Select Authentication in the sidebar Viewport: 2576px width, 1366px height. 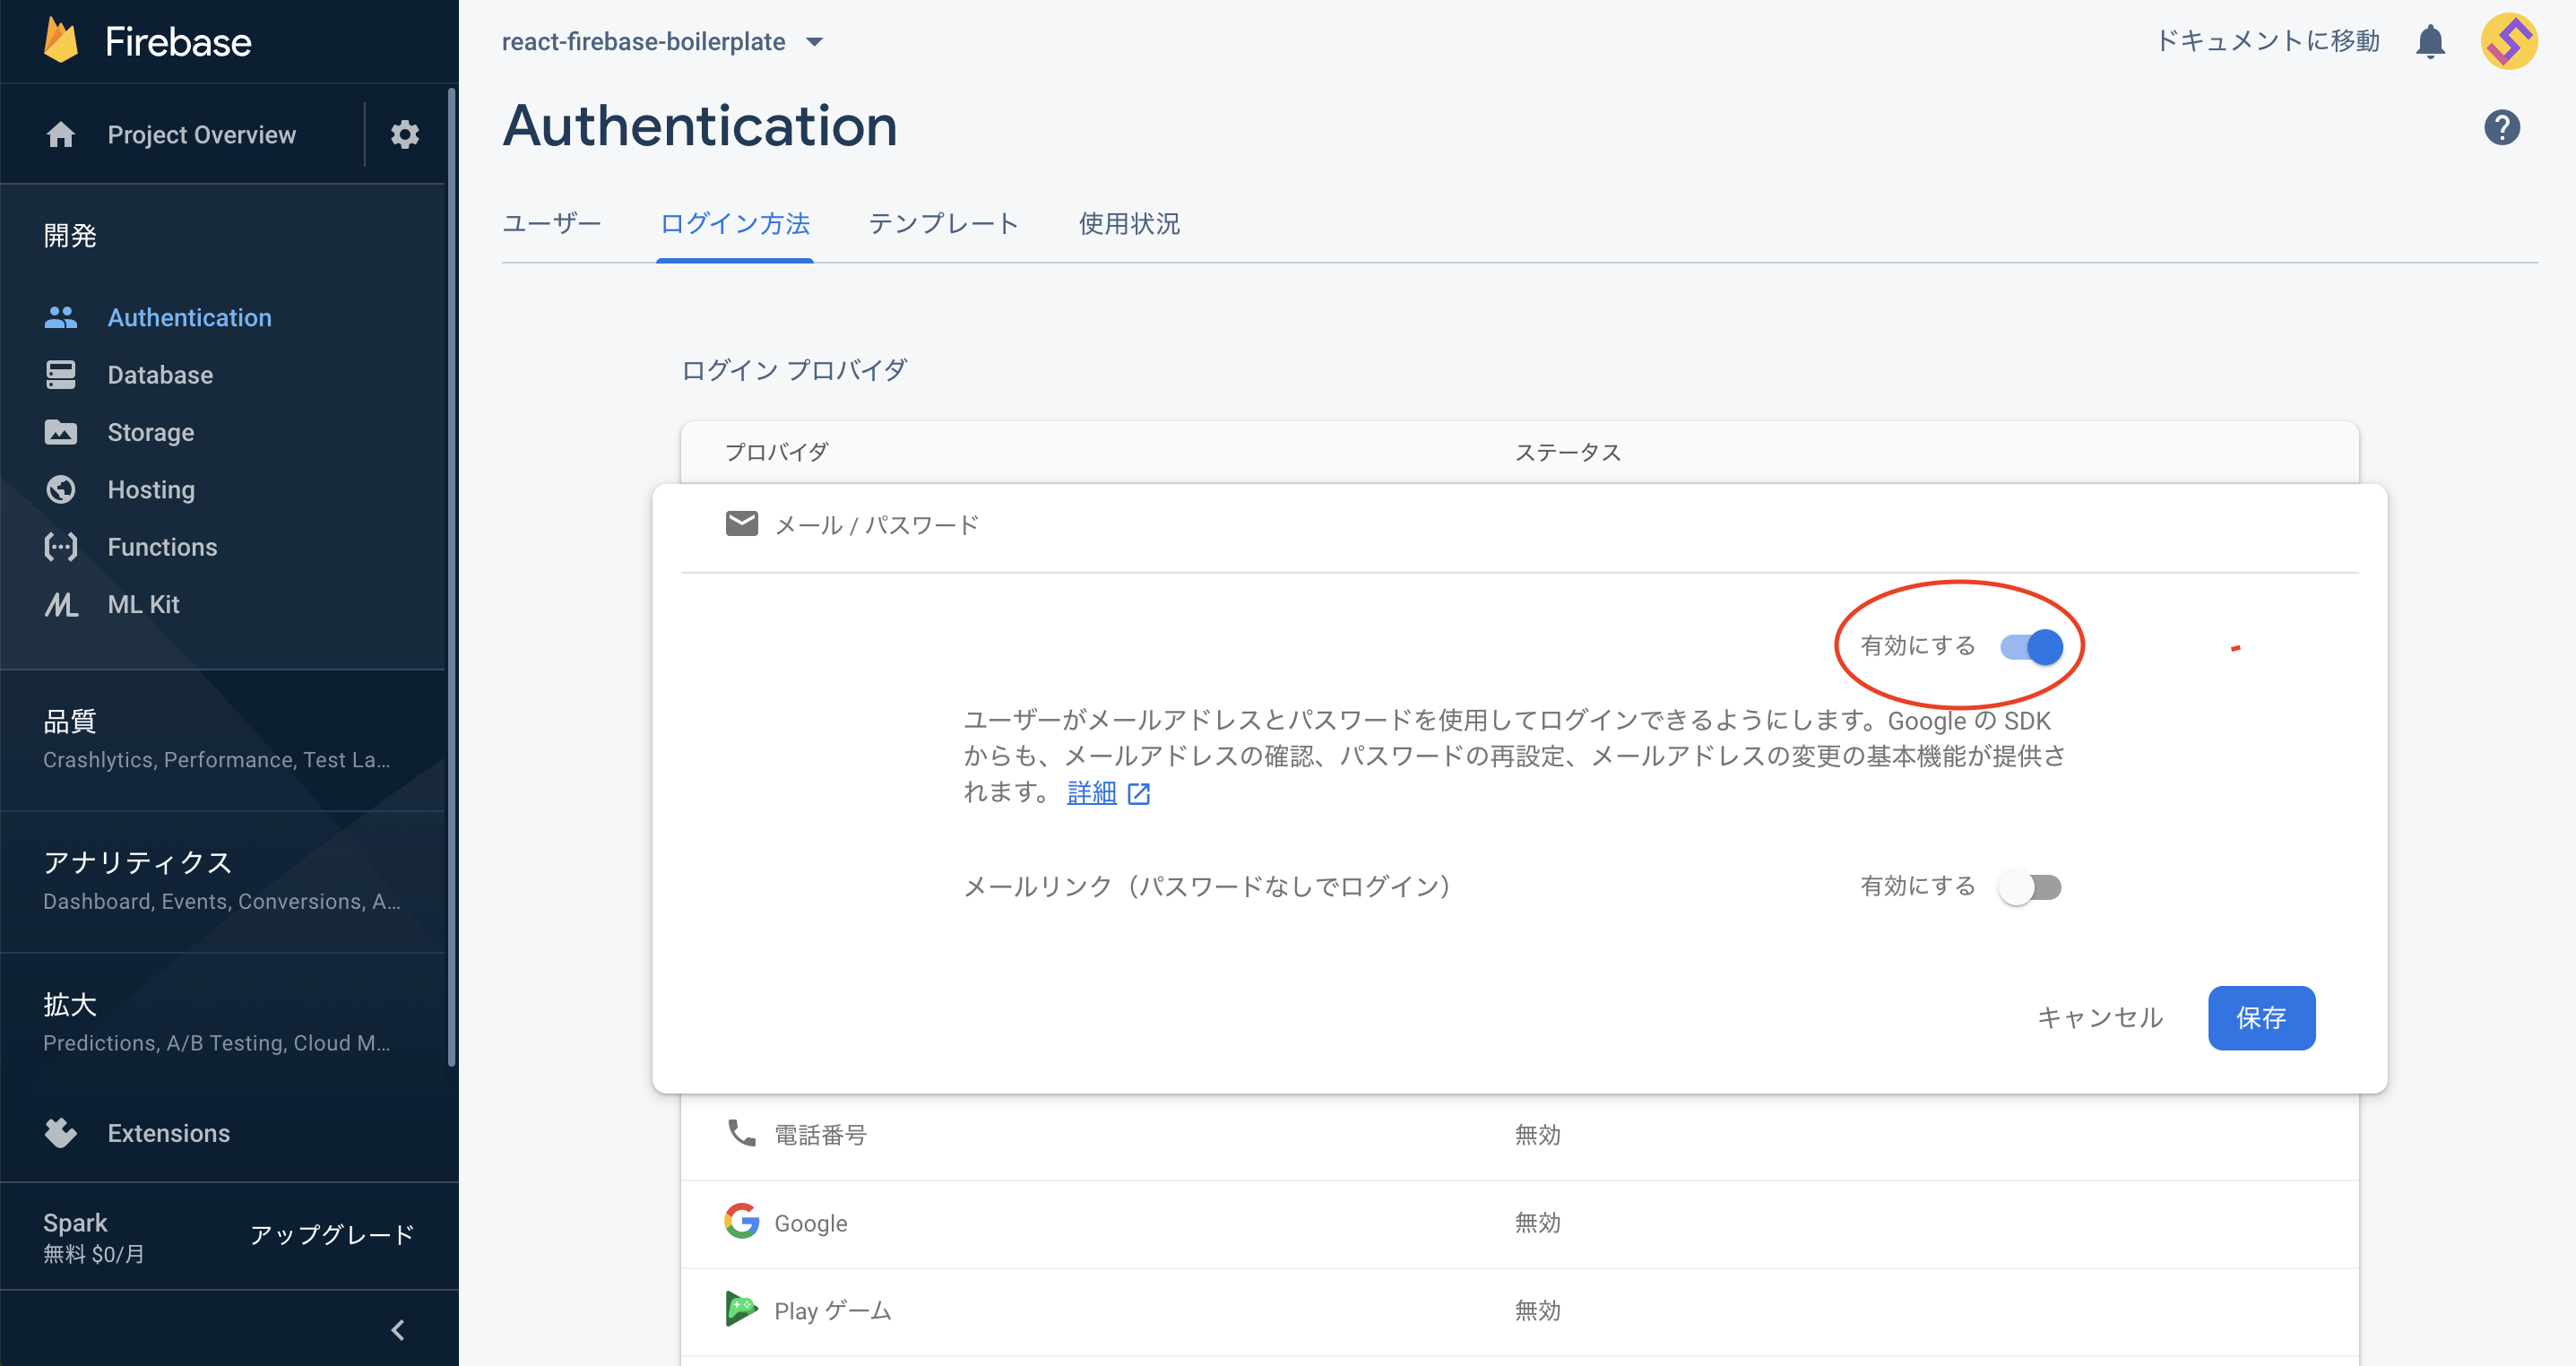[x=190, y=317]
